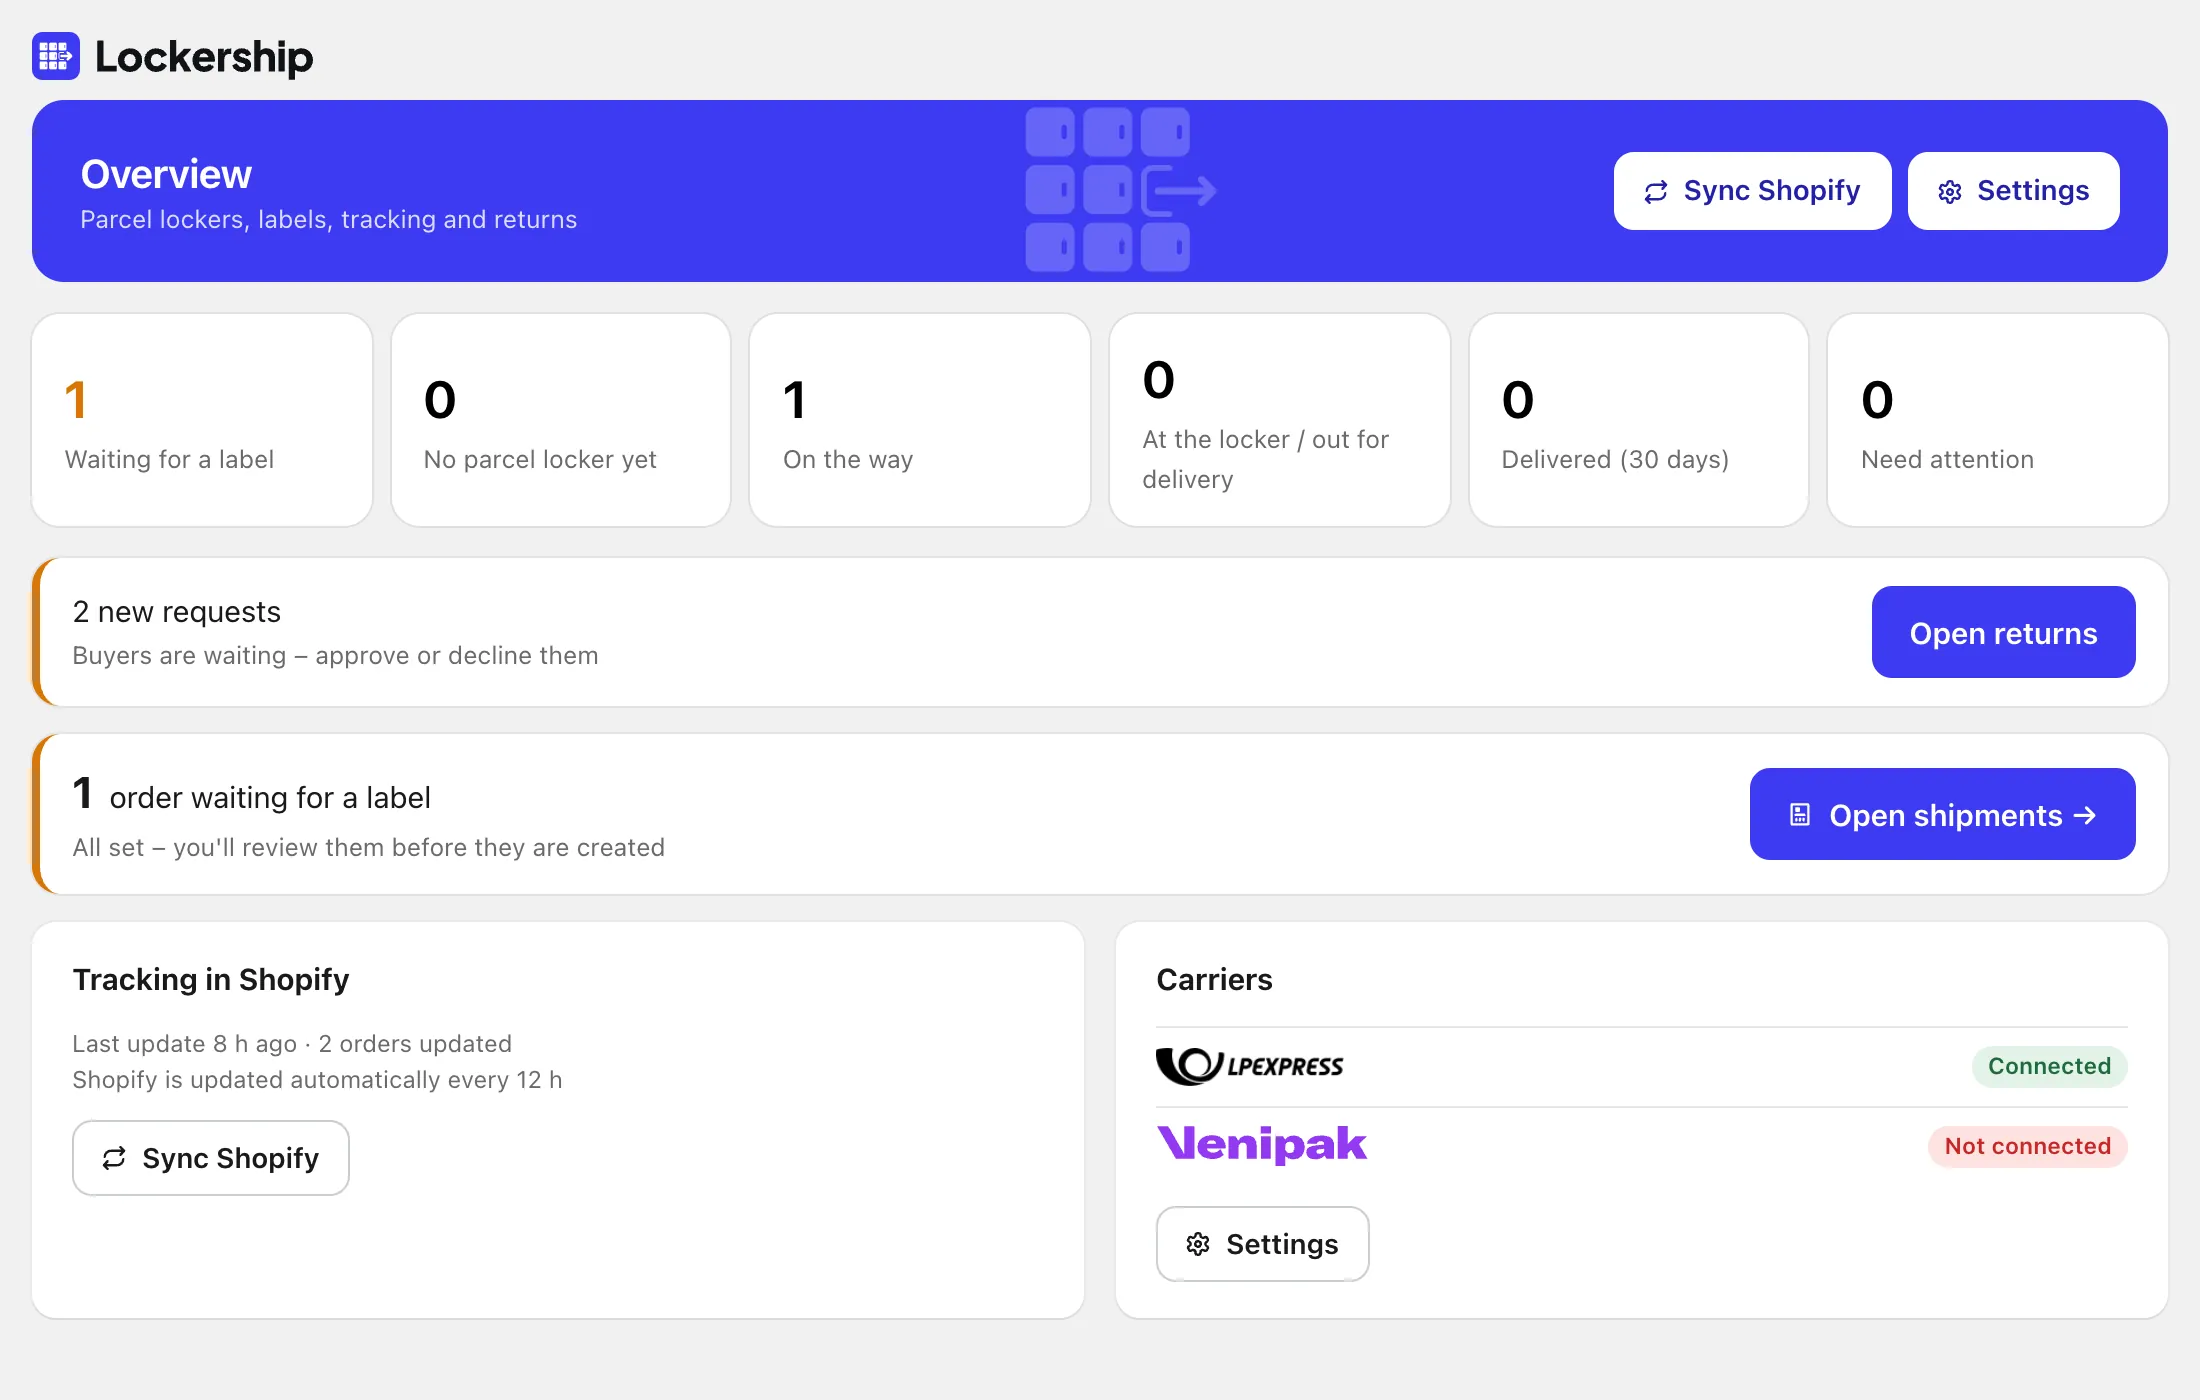
Task: Click the Lockership app name text
Action: 204,57
